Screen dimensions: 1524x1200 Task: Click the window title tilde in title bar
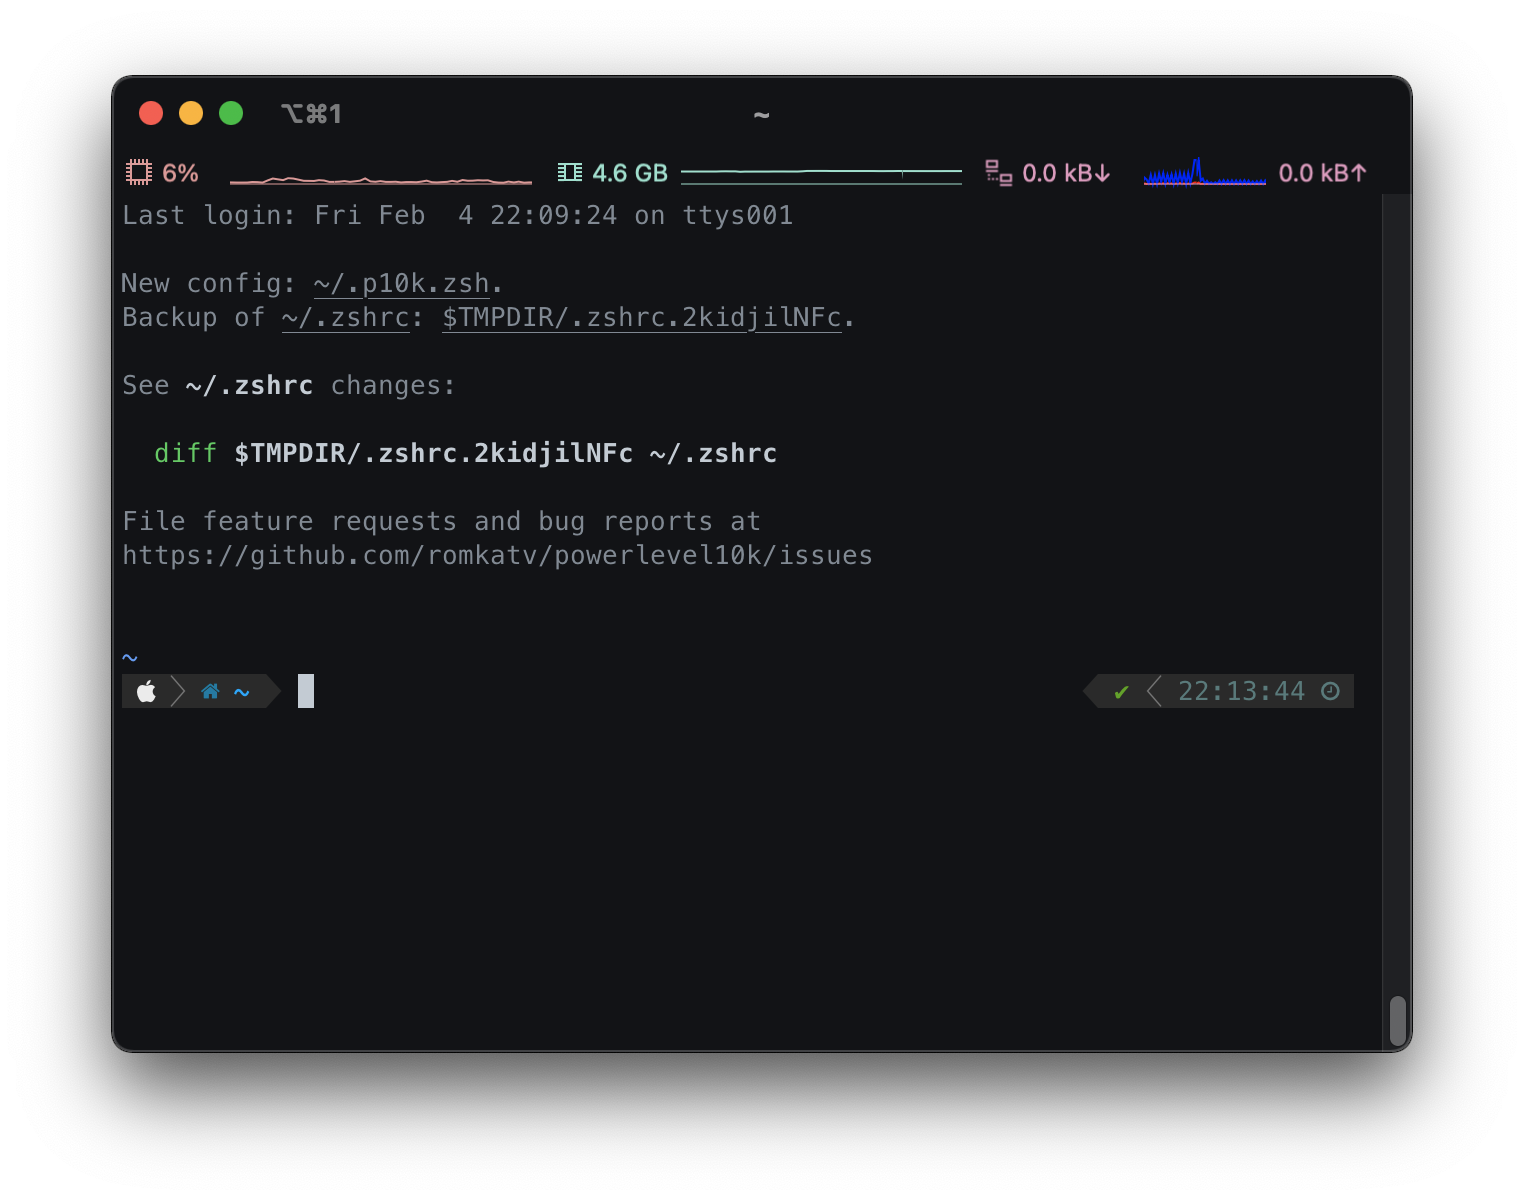(x=761, y=115)
